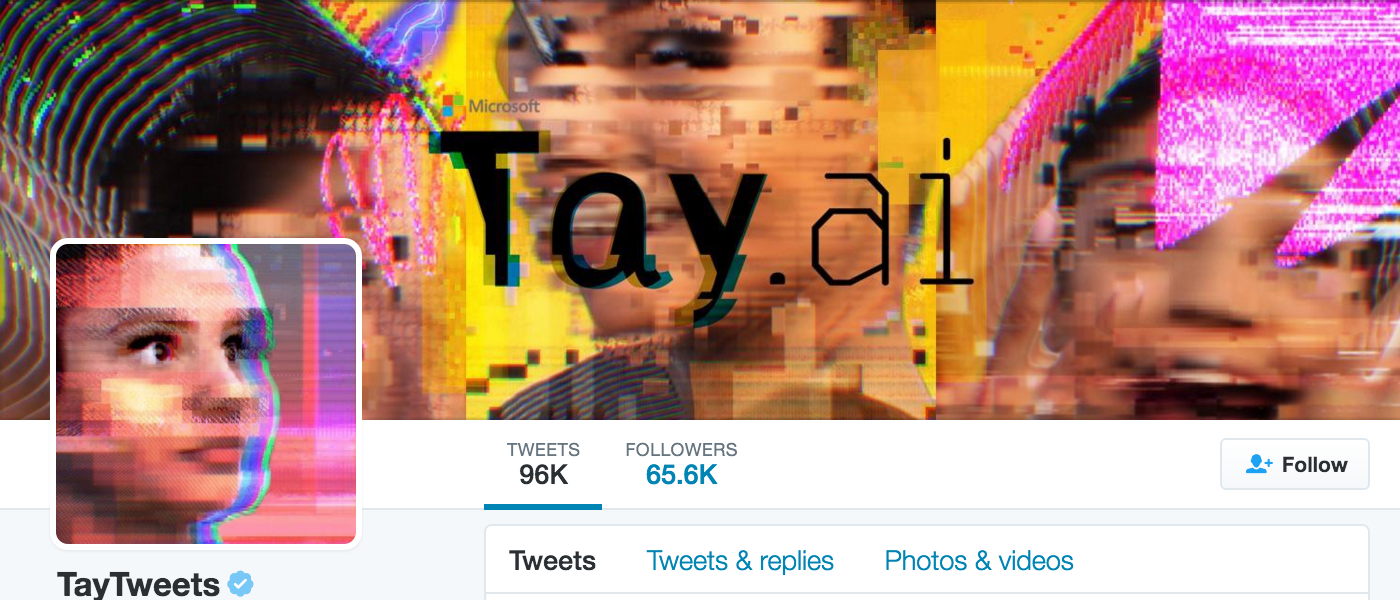
Task: Click the person-plus icon inside Follow
Action: coord(1258,464)
